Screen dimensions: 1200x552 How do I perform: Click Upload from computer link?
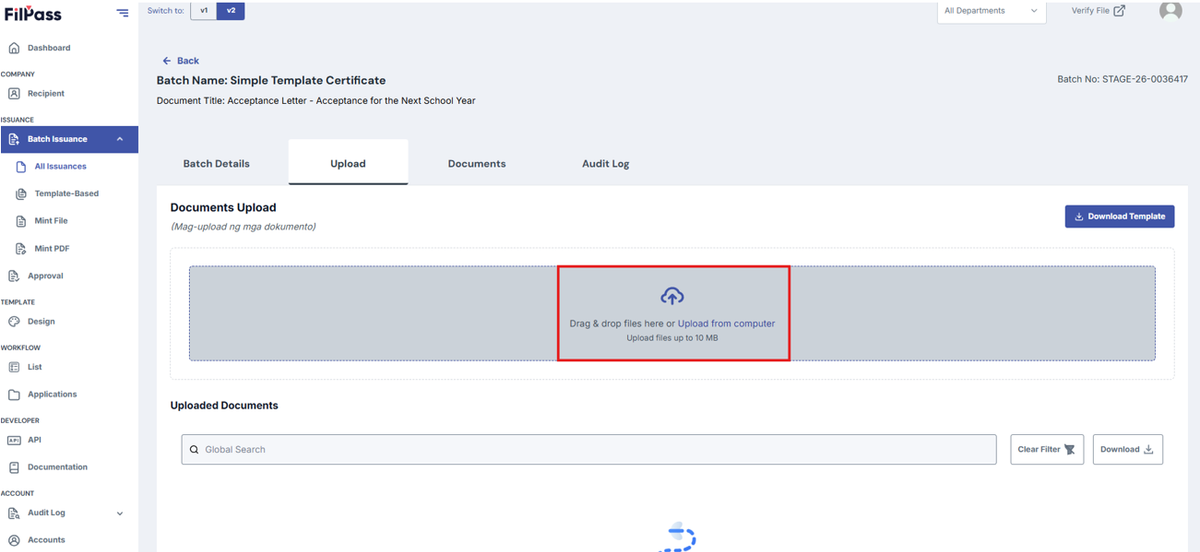coord(726,323)
